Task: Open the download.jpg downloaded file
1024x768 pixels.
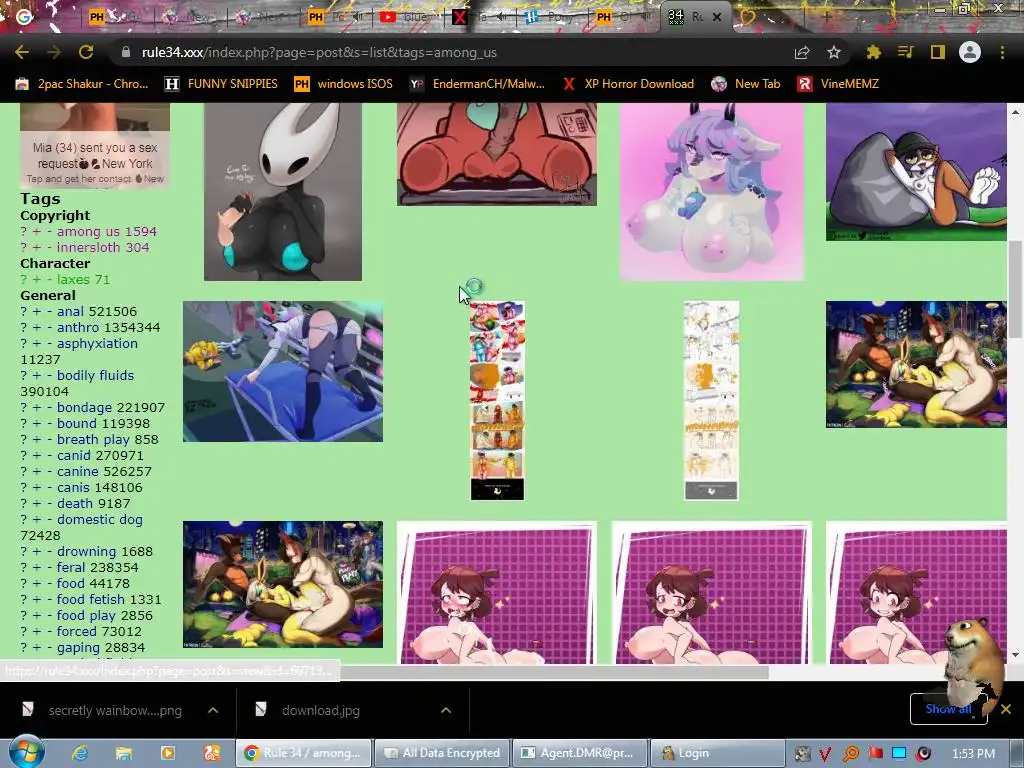Action: pyautogui.click(x=320, y=710)
